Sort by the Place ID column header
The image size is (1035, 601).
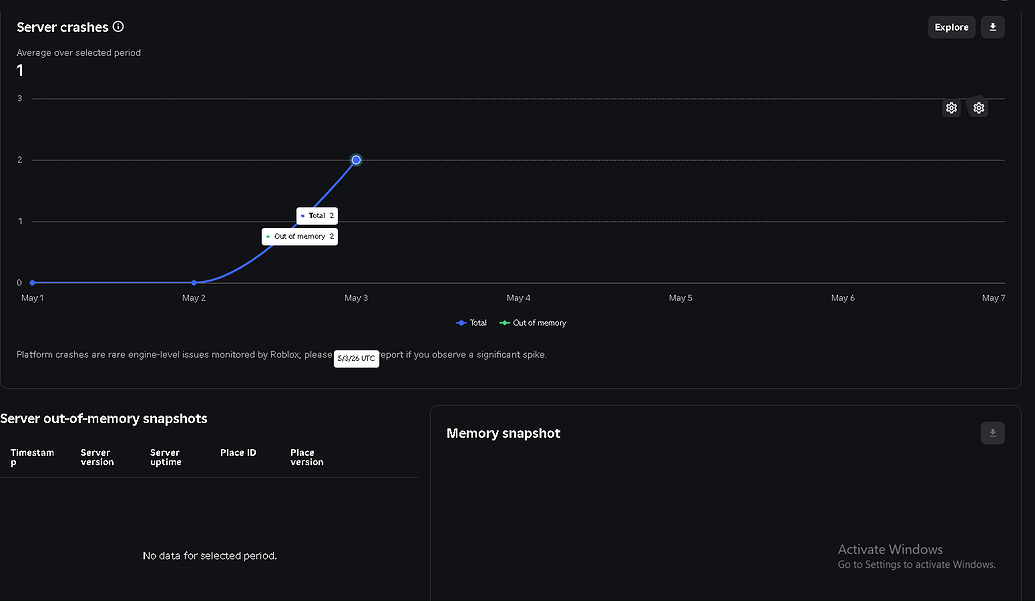238,453
